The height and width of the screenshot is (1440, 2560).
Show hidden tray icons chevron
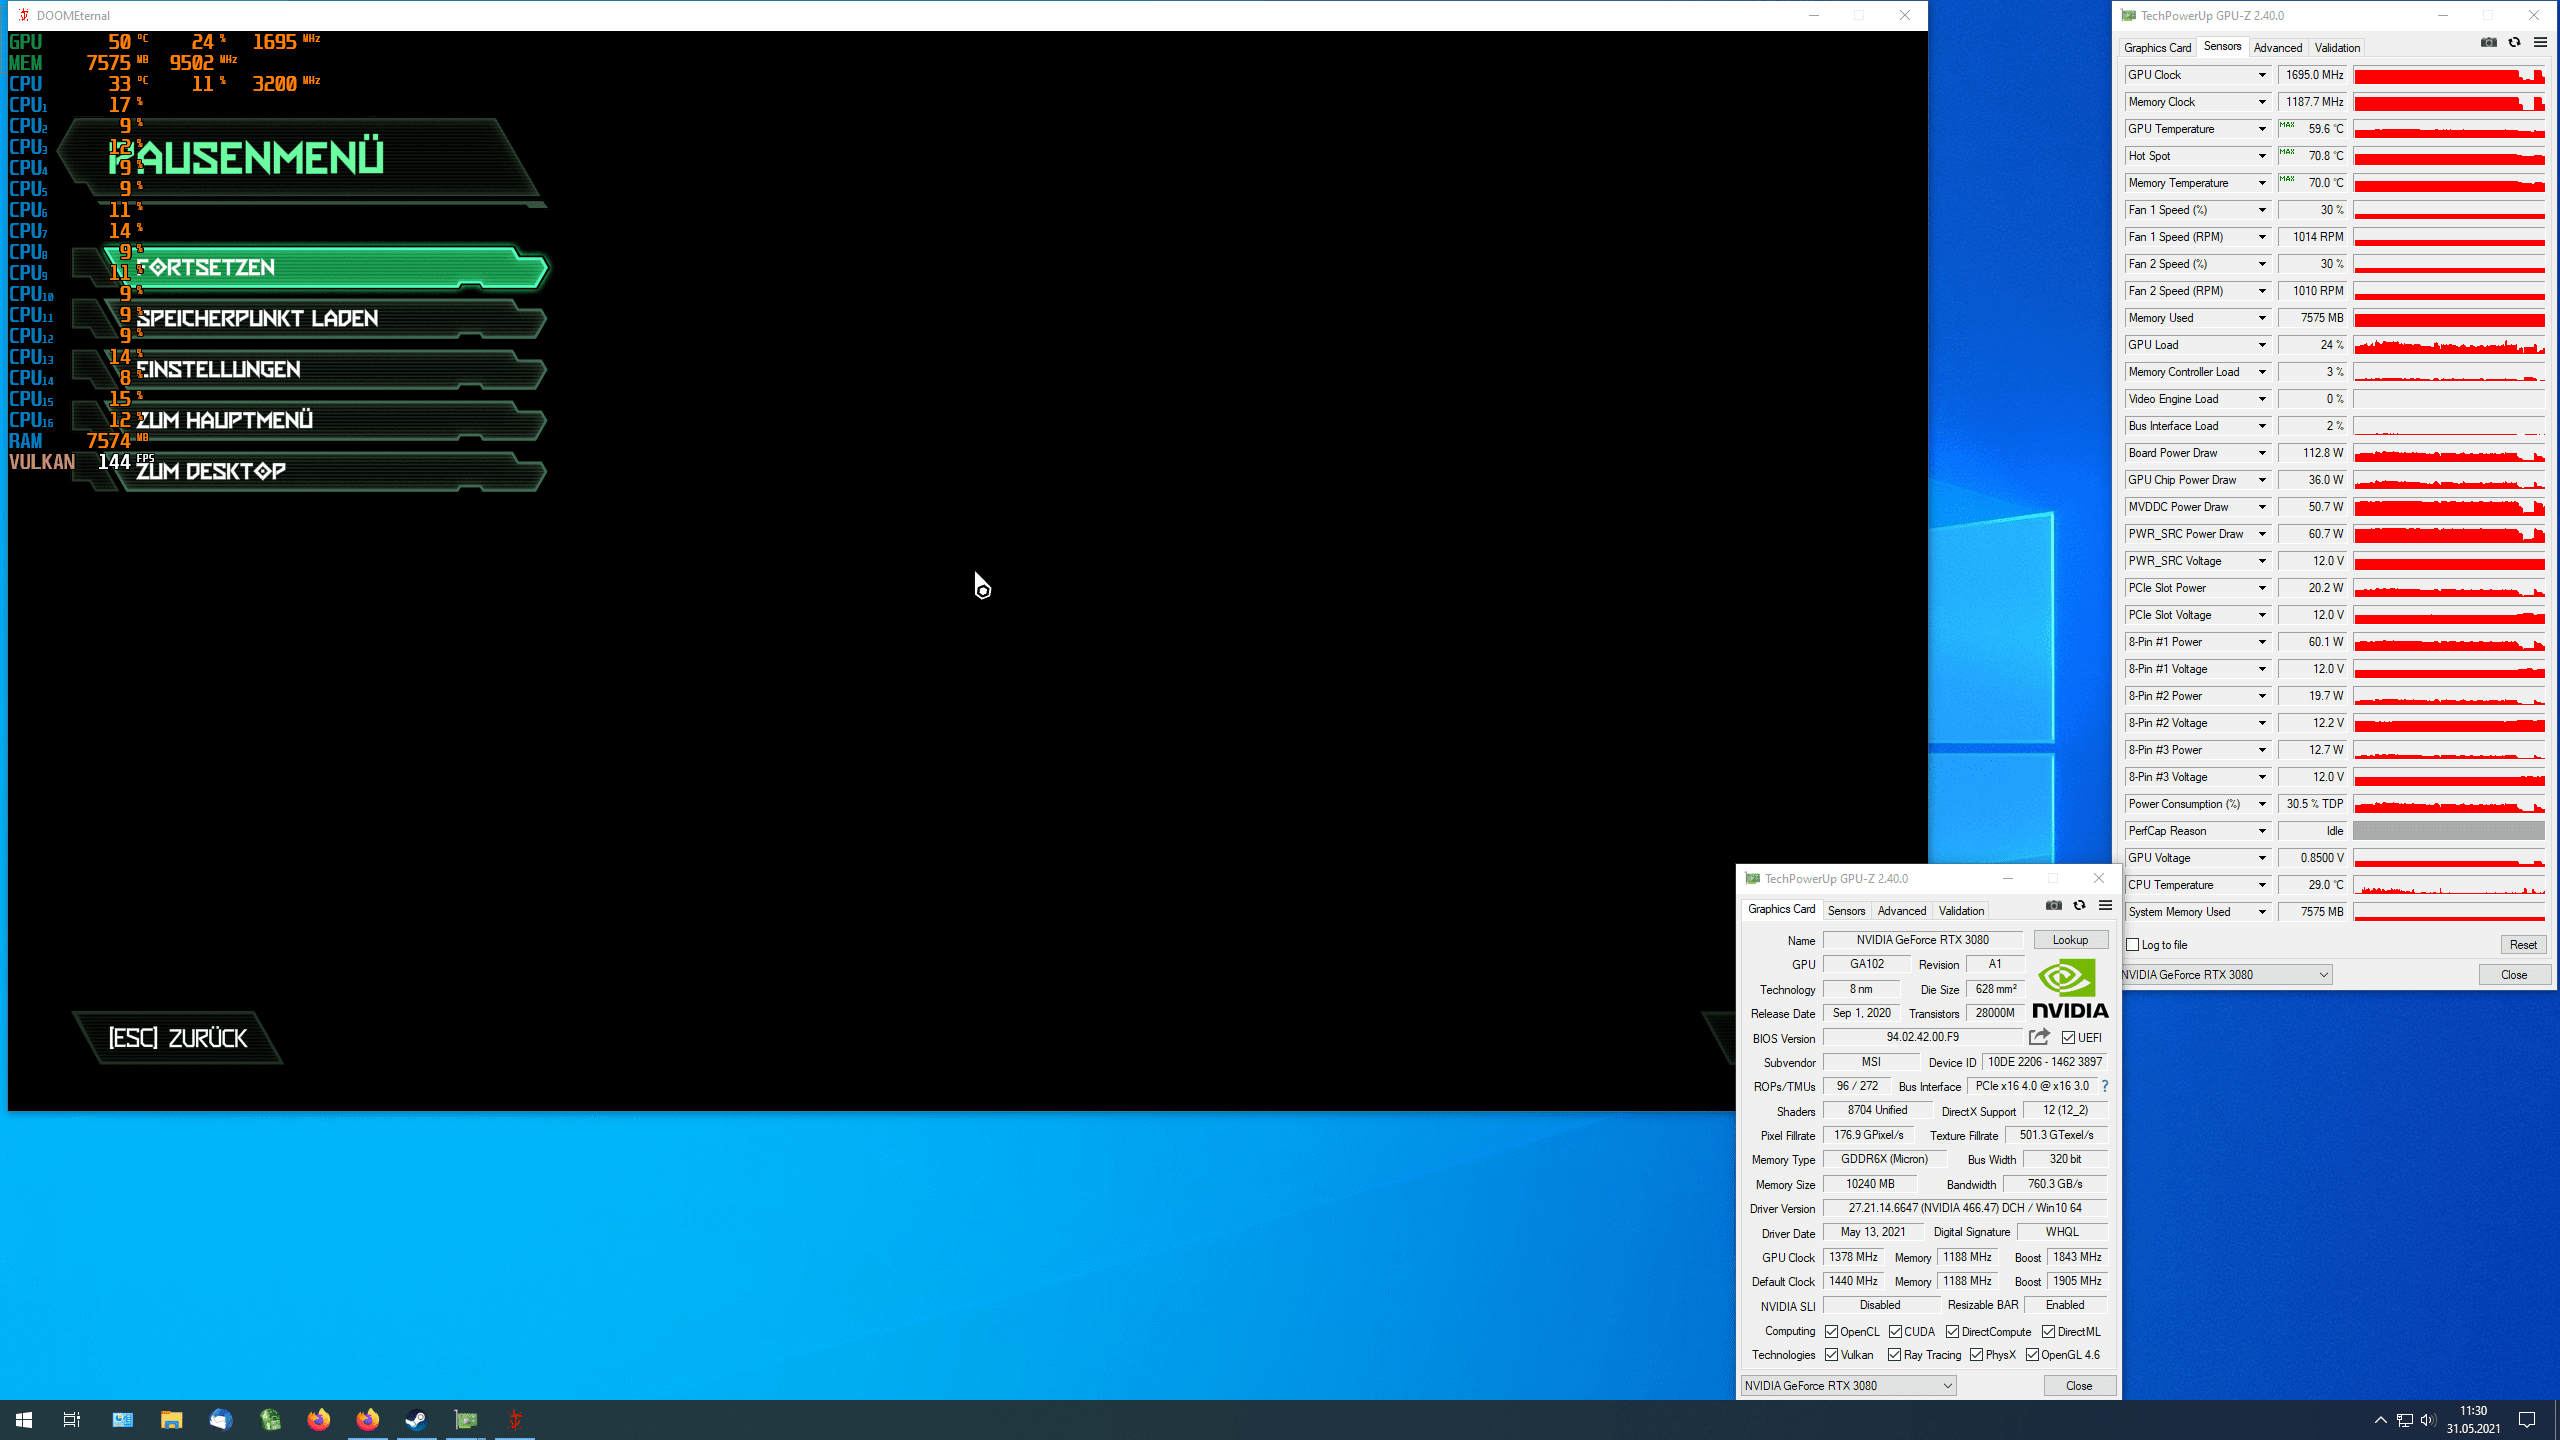pyautogui.click(x=2380, y=1421)
